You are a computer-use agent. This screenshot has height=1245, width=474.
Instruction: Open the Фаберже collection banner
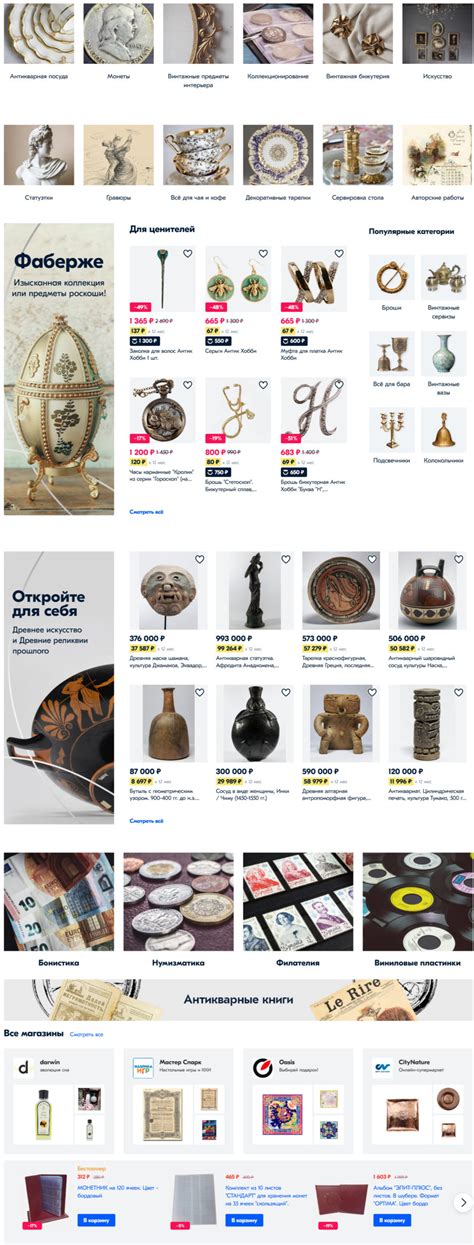(59, 369)
